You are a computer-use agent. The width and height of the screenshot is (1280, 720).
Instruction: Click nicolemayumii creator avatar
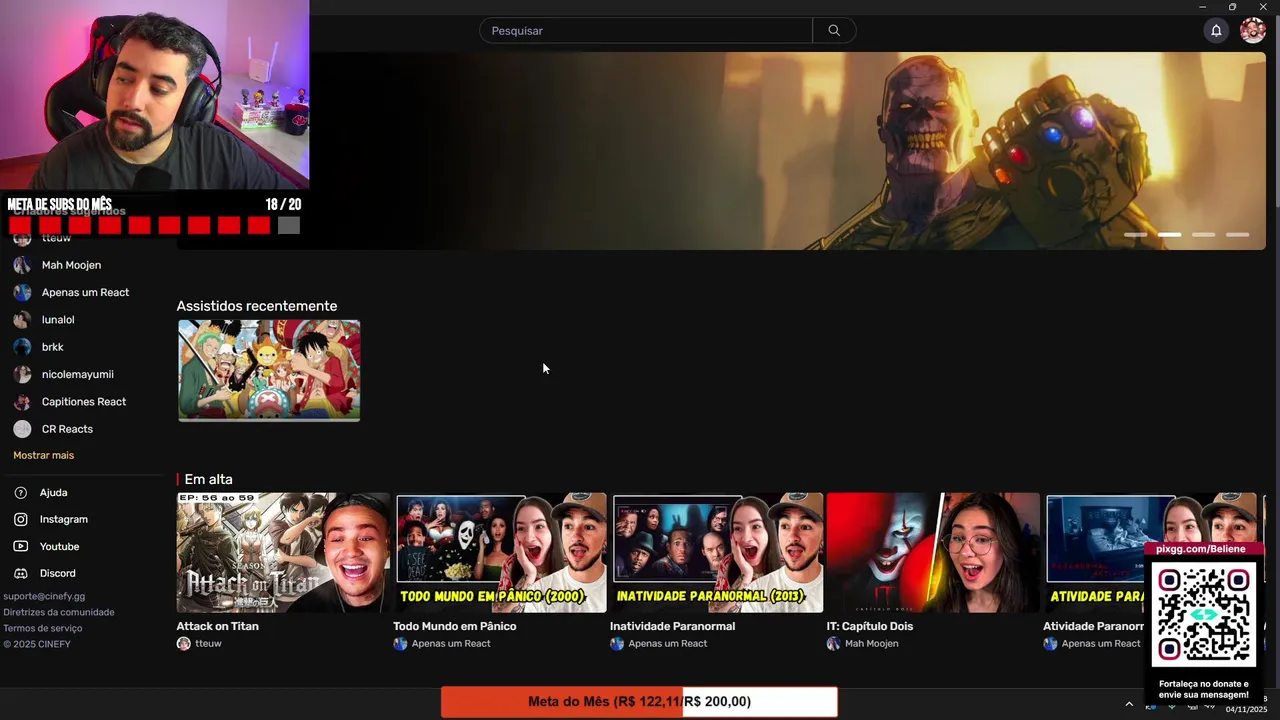point(22,375)
